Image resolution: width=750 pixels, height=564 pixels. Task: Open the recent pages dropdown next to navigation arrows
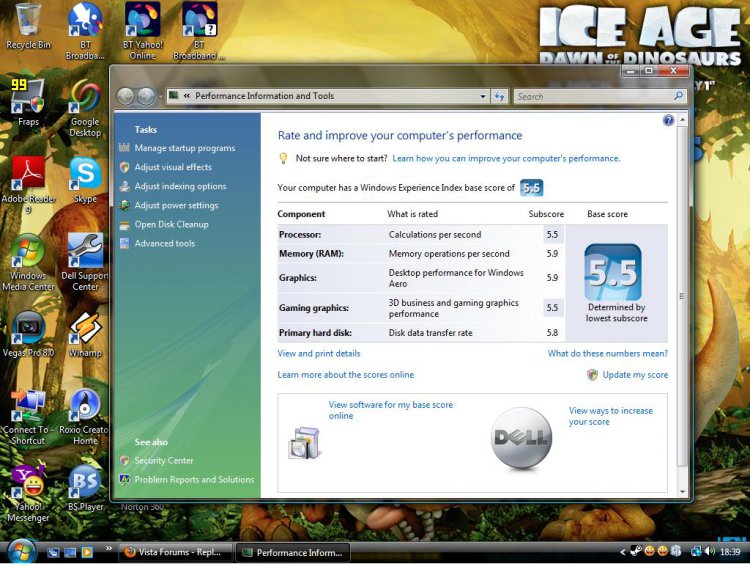pos(160,96)
